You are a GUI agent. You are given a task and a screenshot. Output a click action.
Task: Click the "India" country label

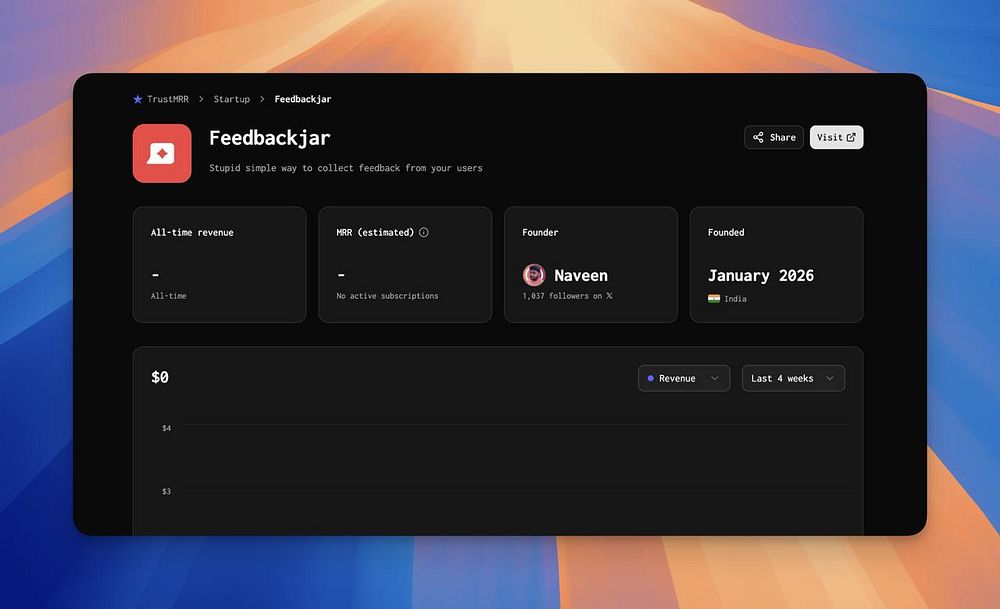(735, 298)
